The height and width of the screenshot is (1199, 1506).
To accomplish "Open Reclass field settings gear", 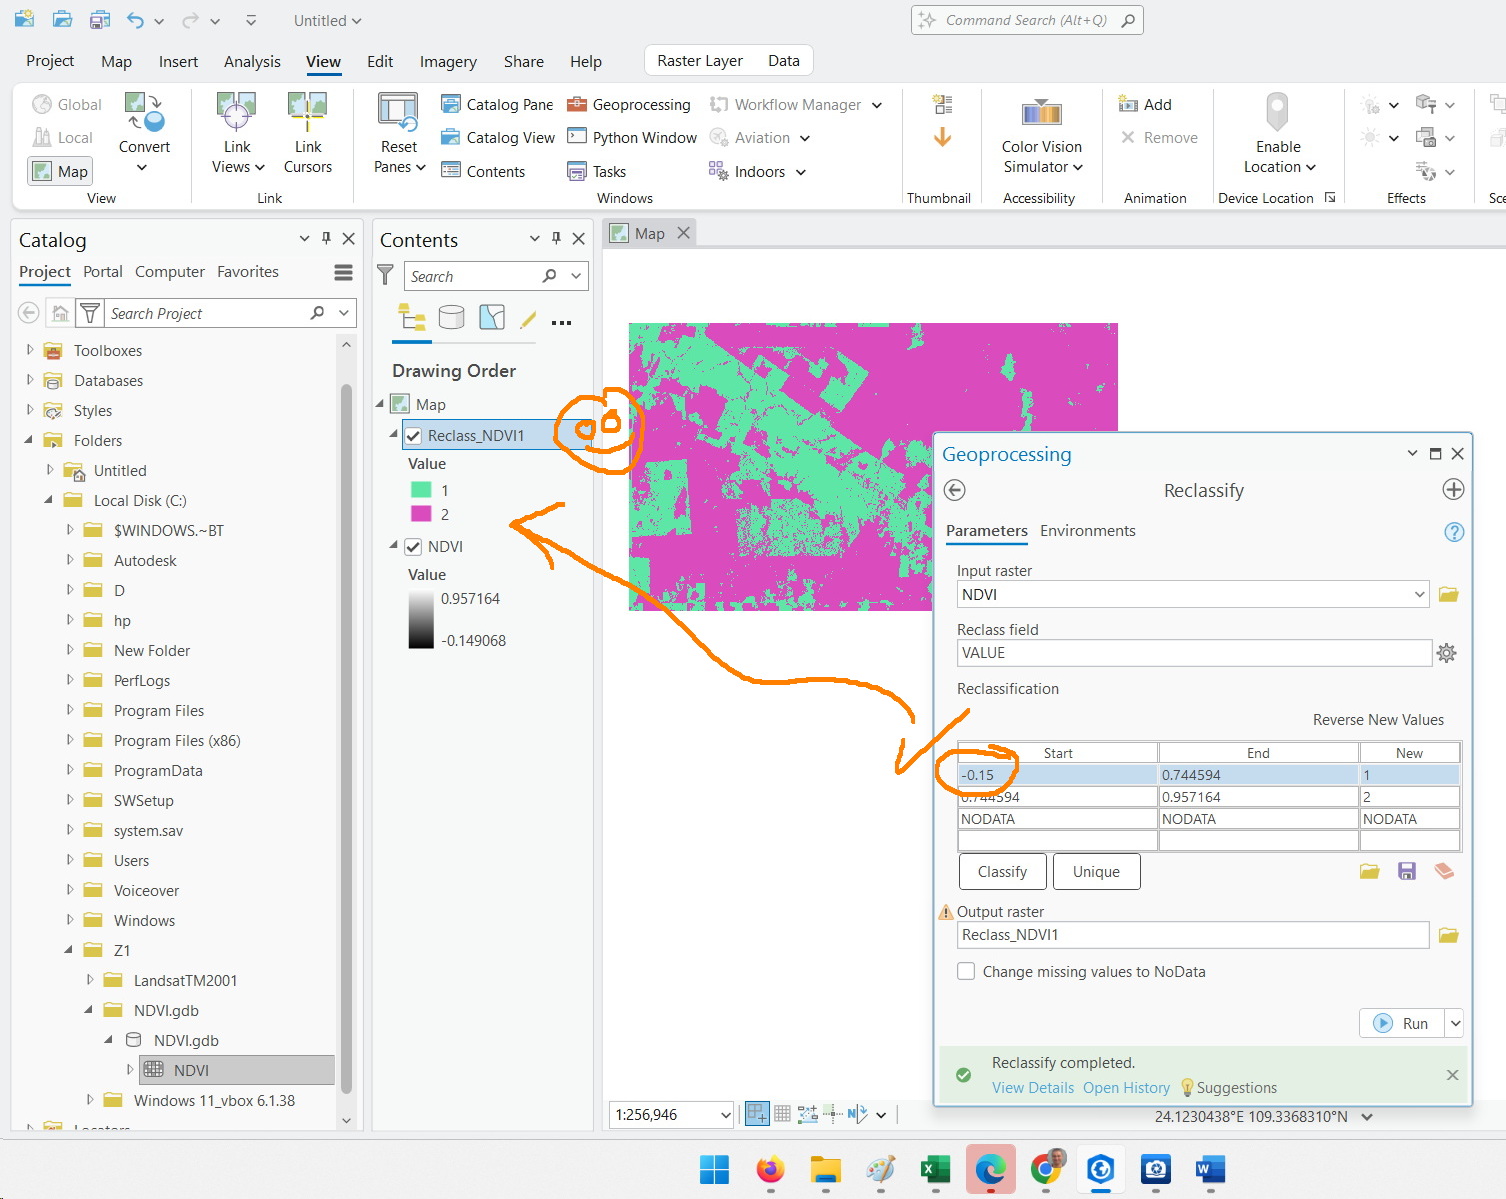I will click(x=1446, y=652).
